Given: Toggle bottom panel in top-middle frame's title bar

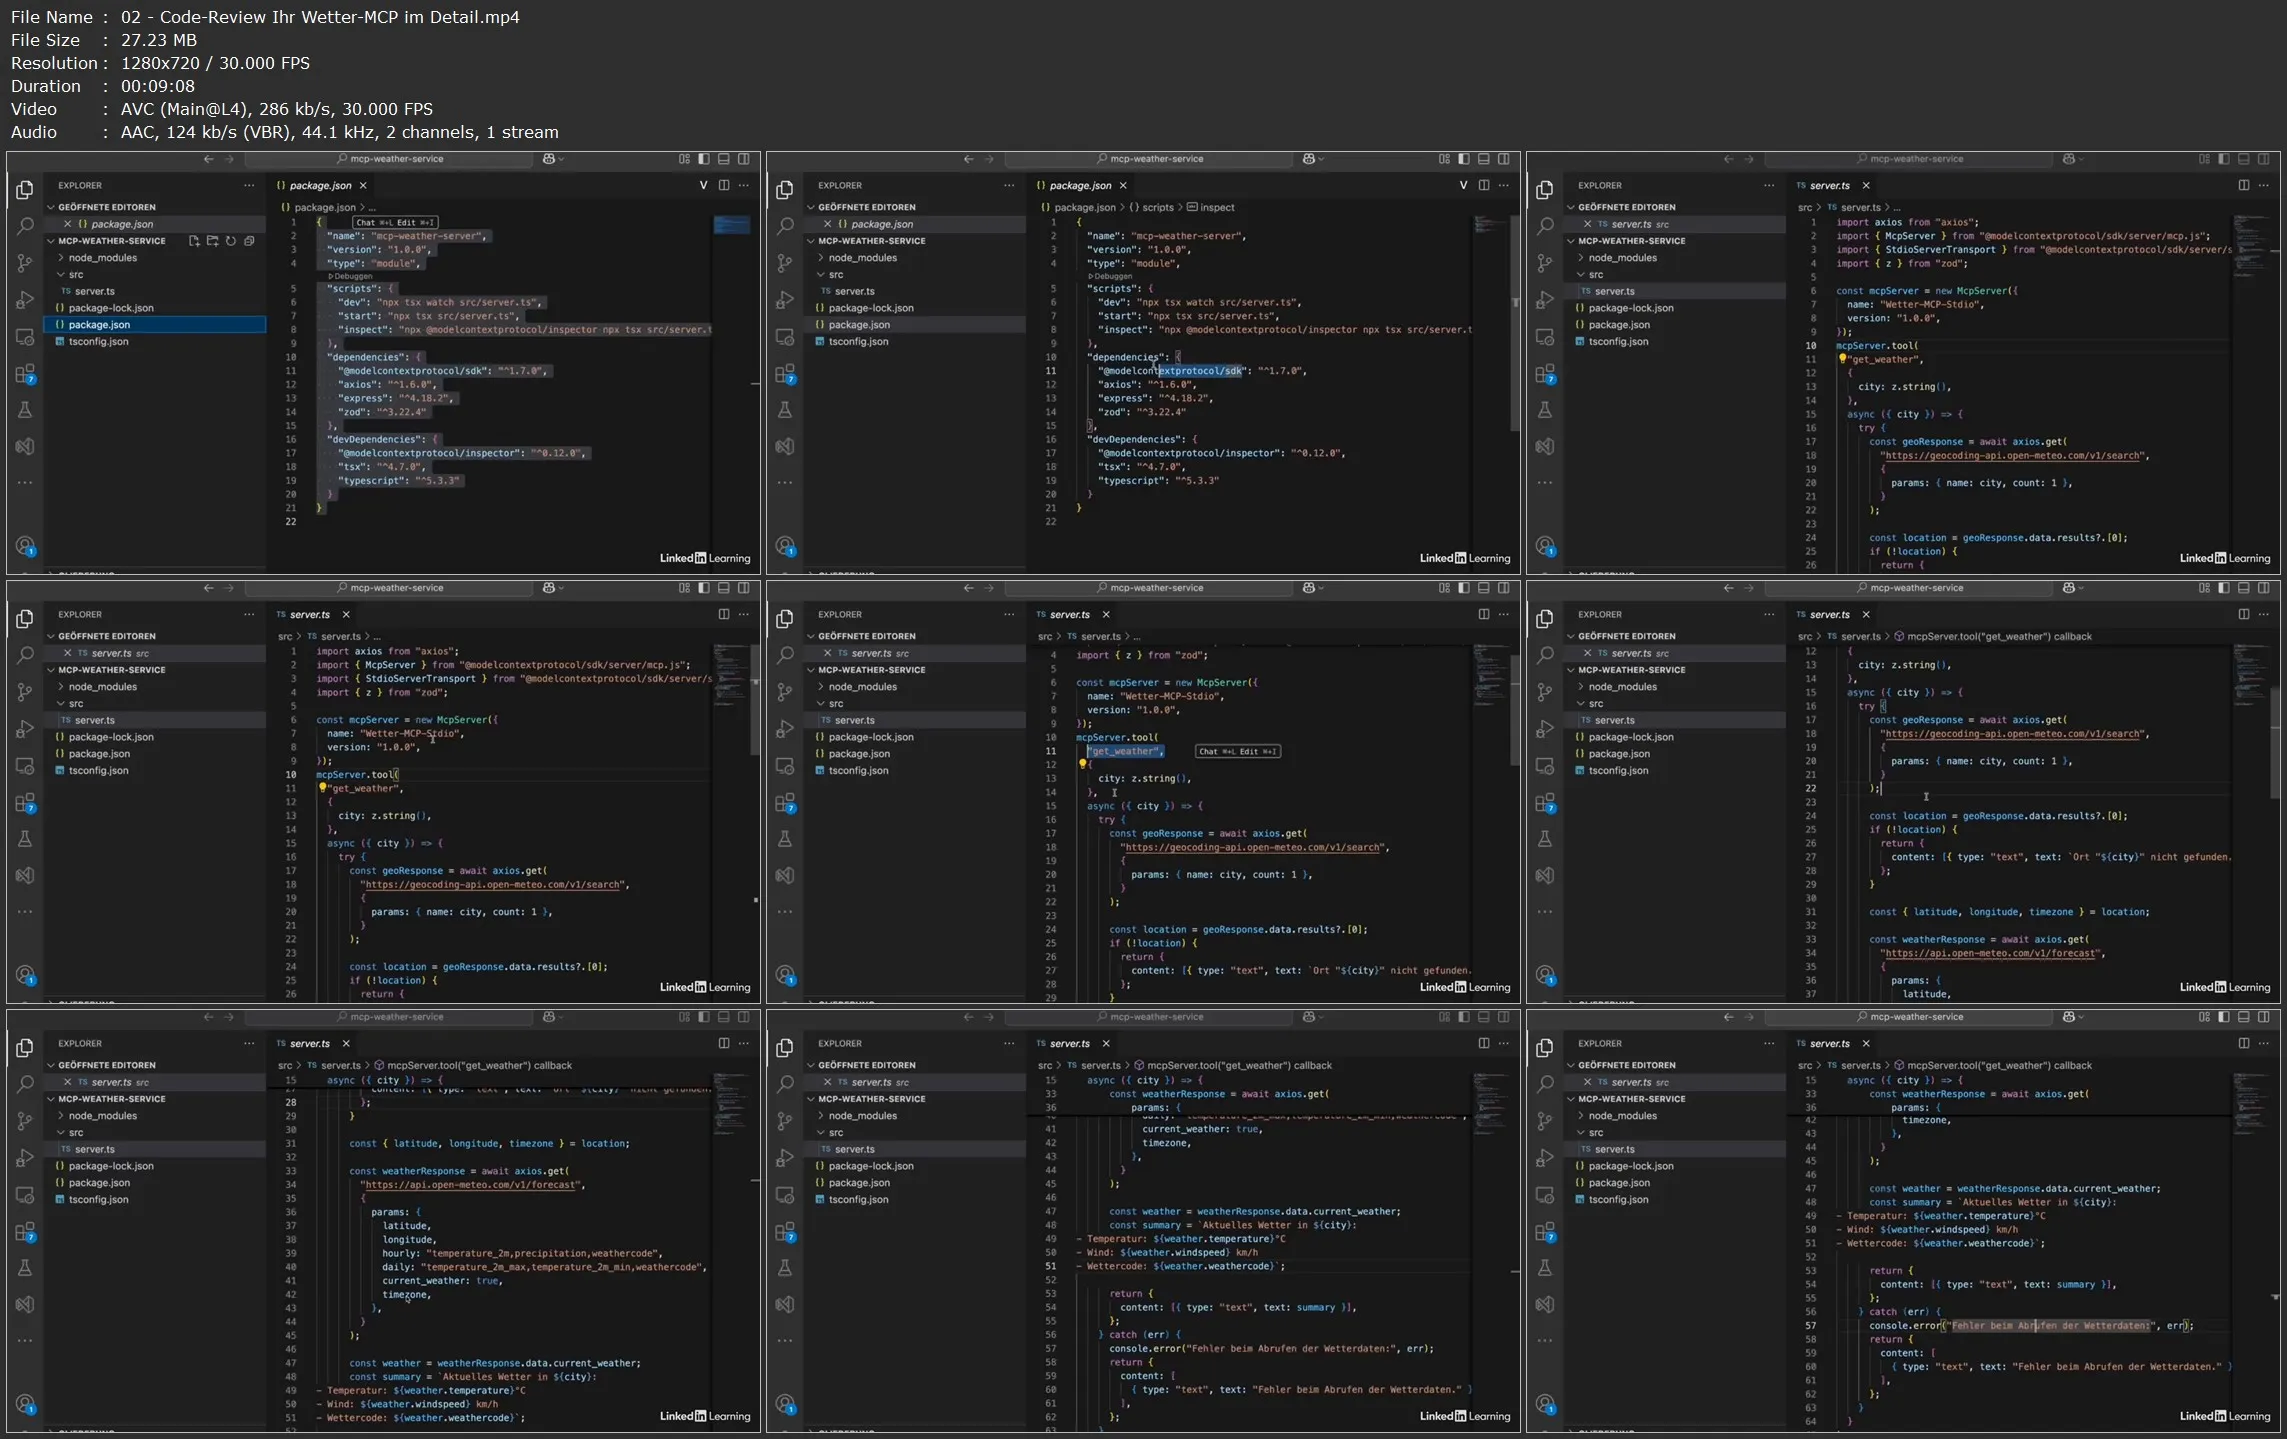Looking at the screenshot, I should pos(1483,159).
